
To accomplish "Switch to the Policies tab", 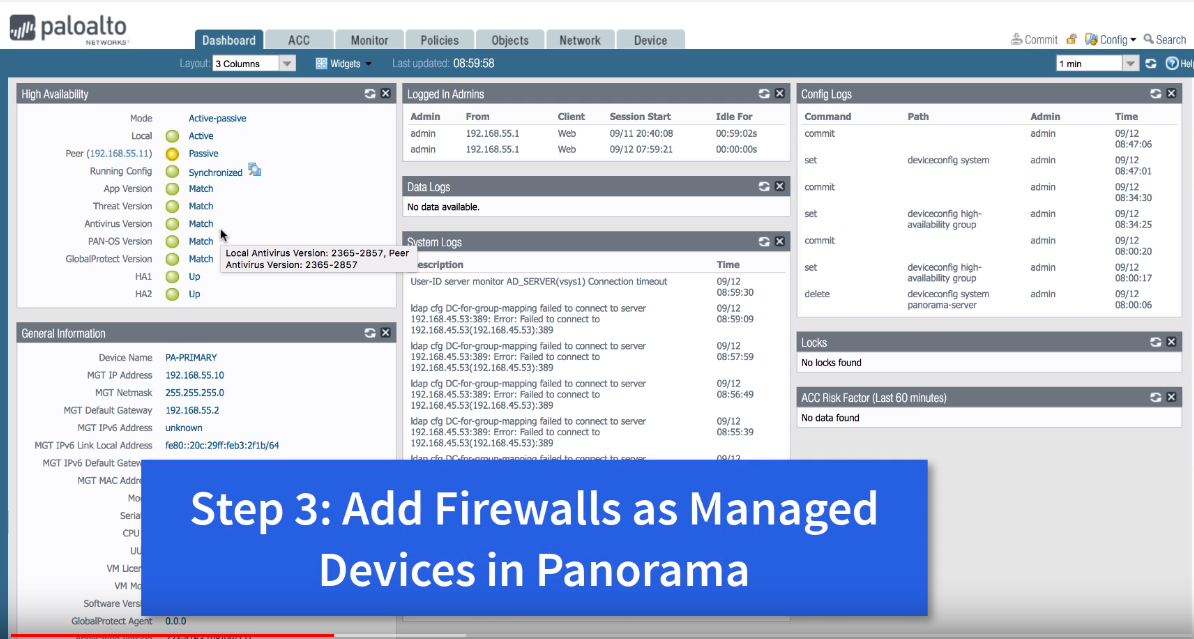I will point(439,40).
